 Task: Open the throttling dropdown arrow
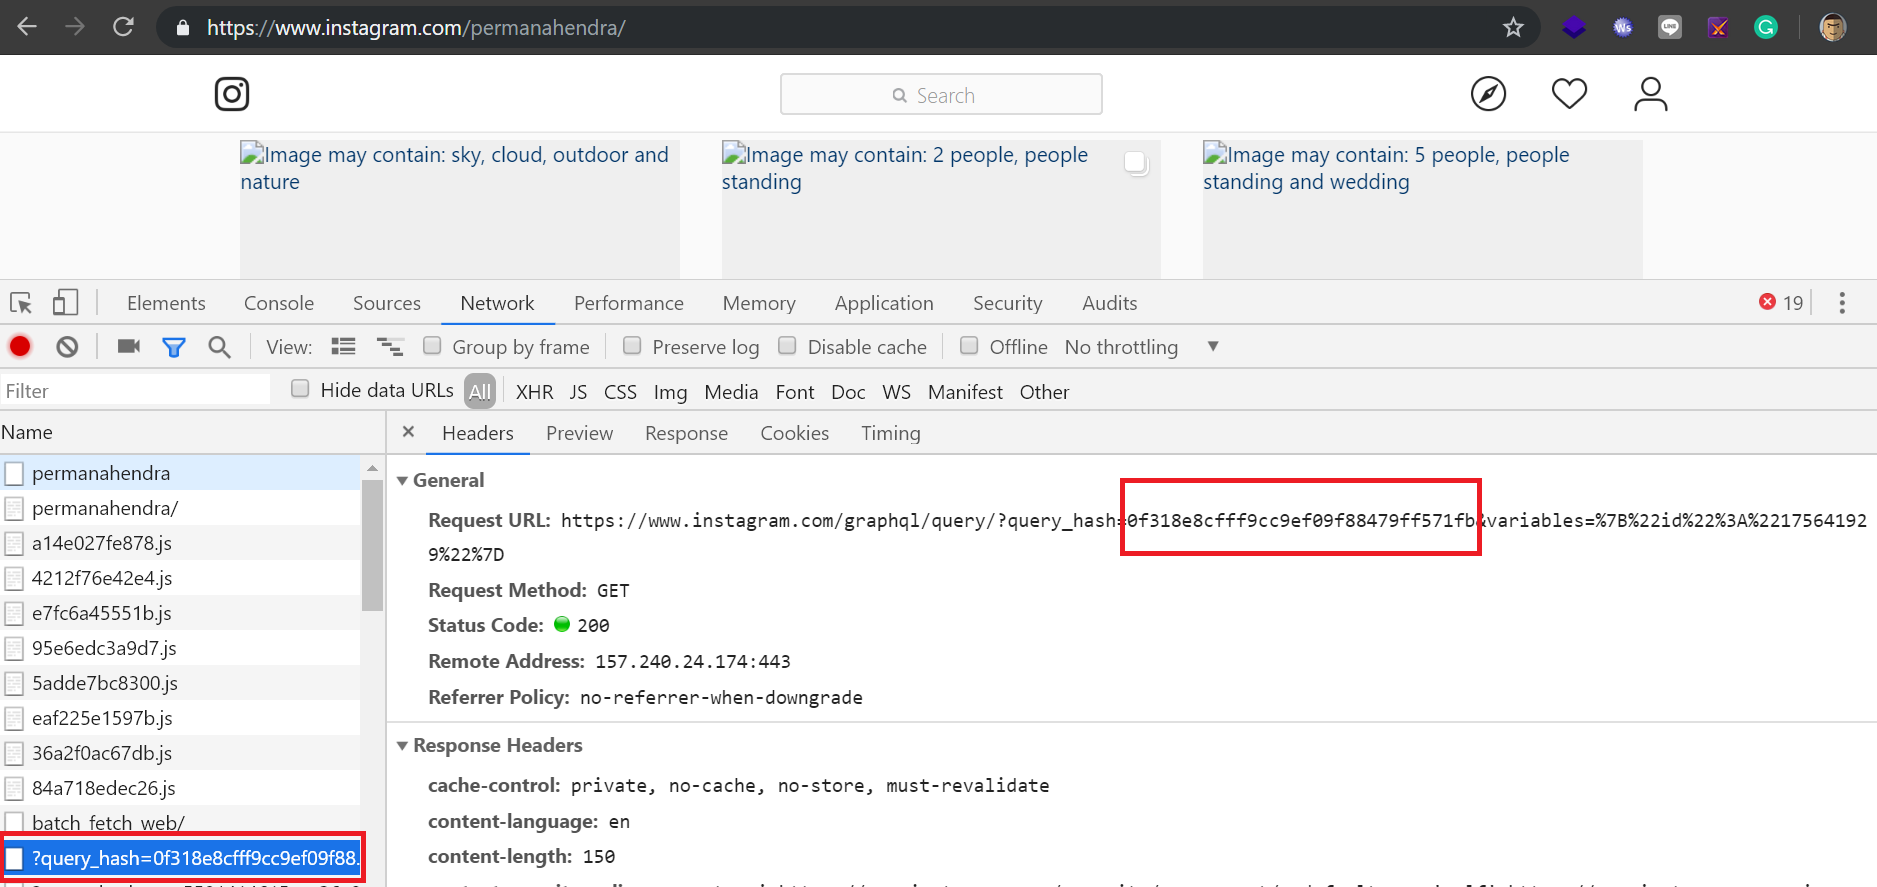pos(1213,346)
